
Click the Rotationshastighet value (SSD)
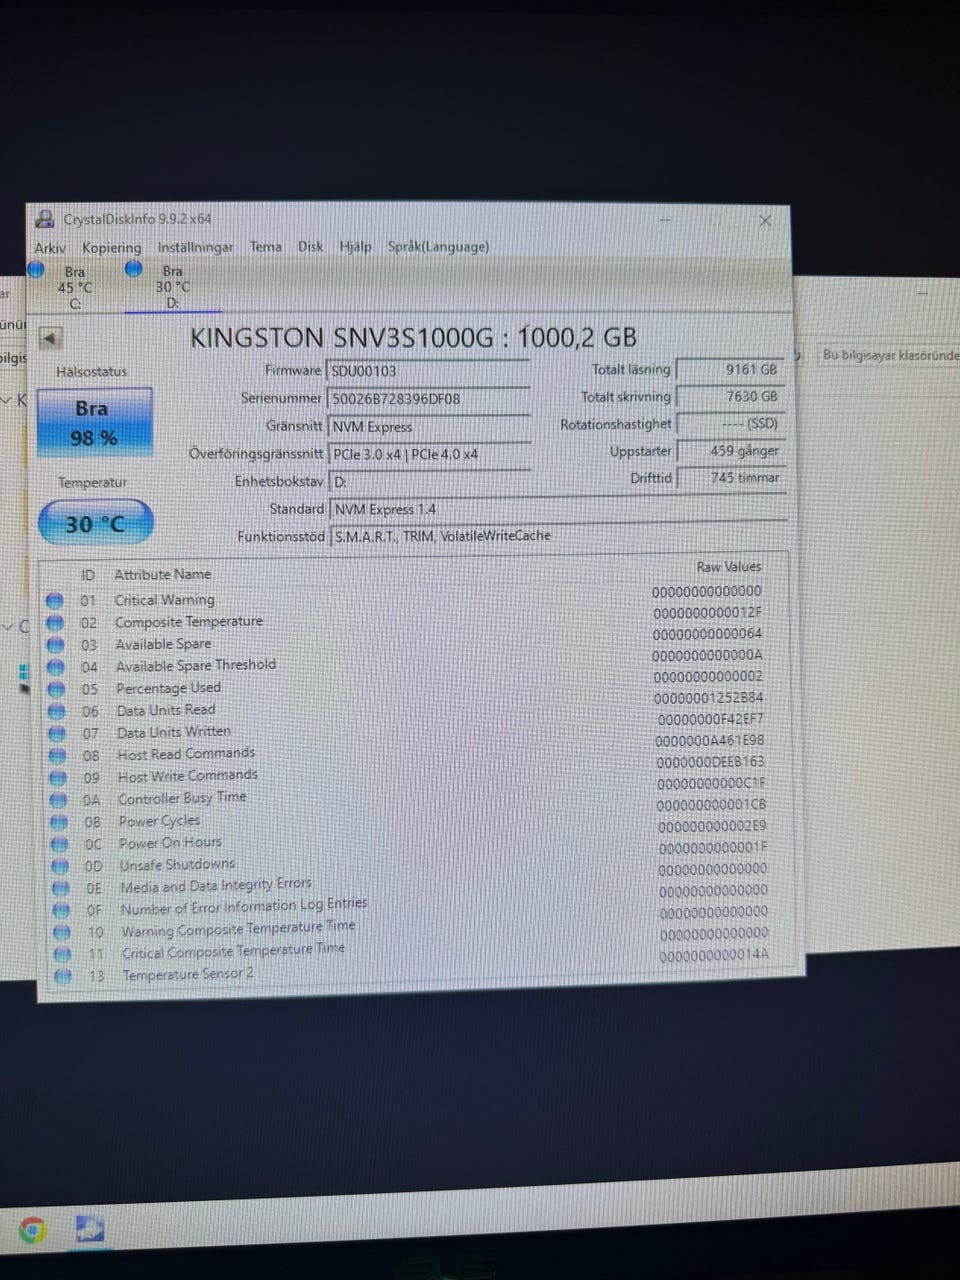click(730, 423)
